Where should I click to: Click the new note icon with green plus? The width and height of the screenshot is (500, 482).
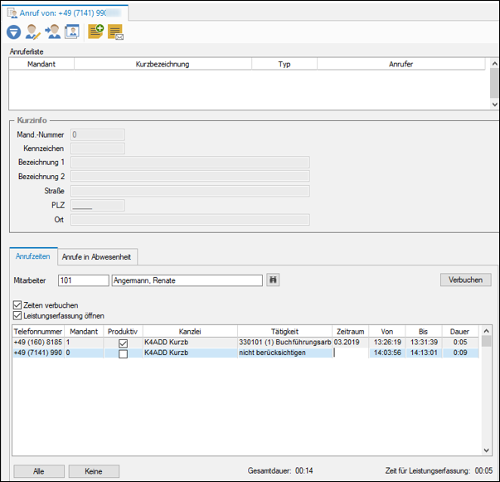click(x=96, y=31)
